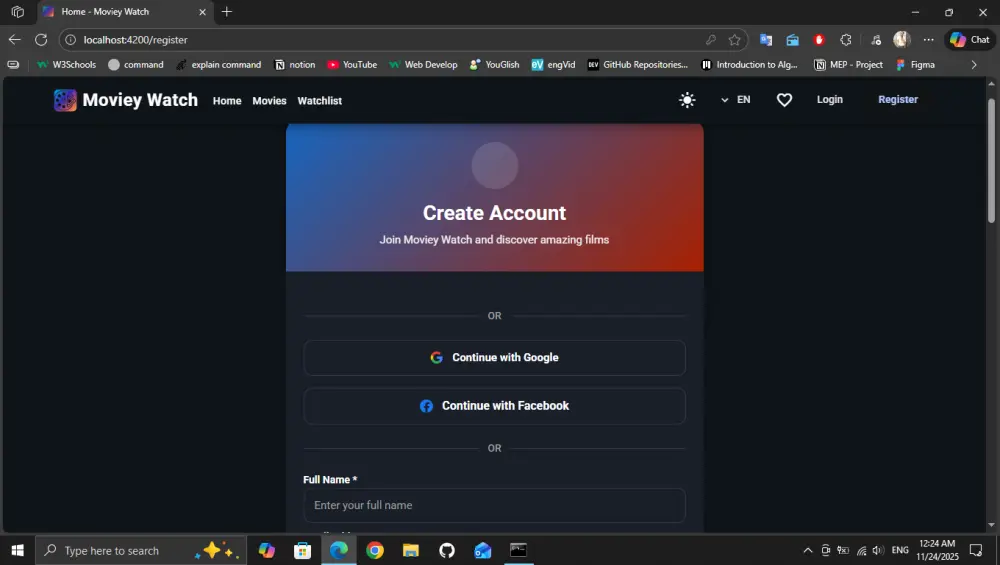Open Chrome from the taskbar
The height and width of the screenshot is (565, 1000).
[x=375, y=550]
